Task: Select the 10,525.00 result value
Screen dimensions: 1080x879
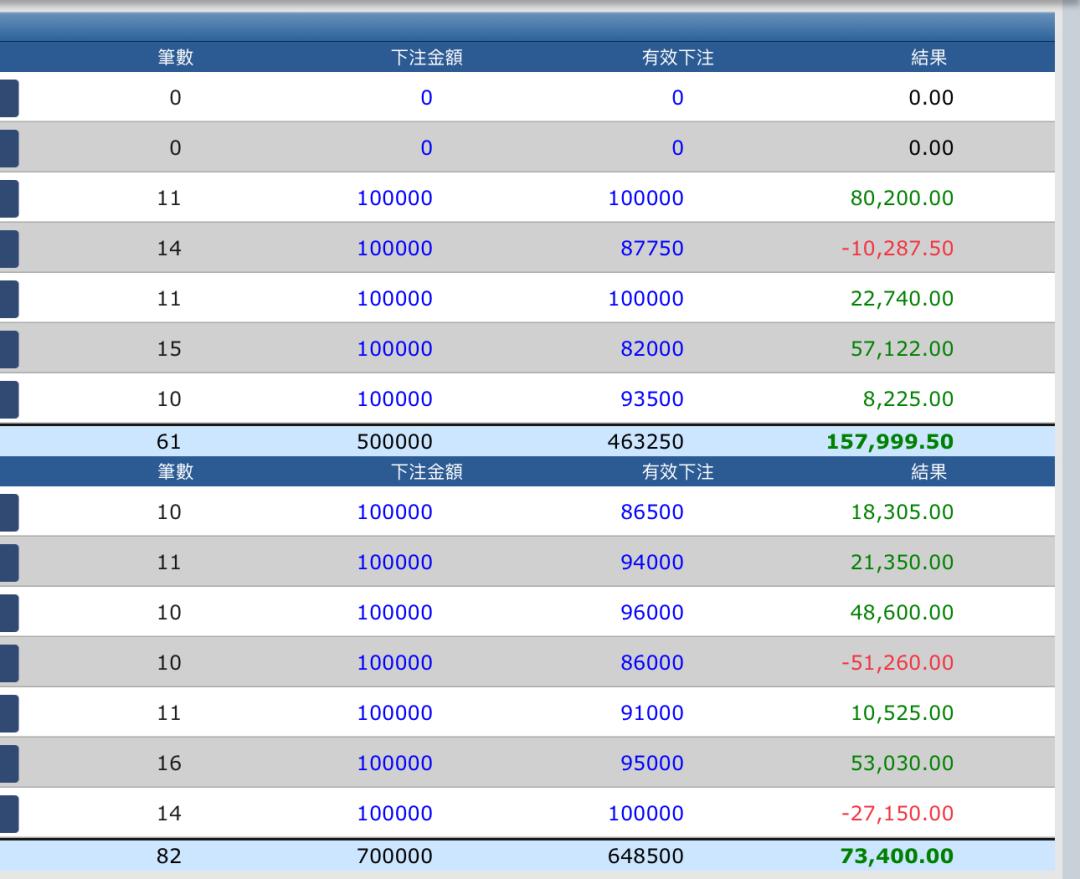Action: (902, 713)
